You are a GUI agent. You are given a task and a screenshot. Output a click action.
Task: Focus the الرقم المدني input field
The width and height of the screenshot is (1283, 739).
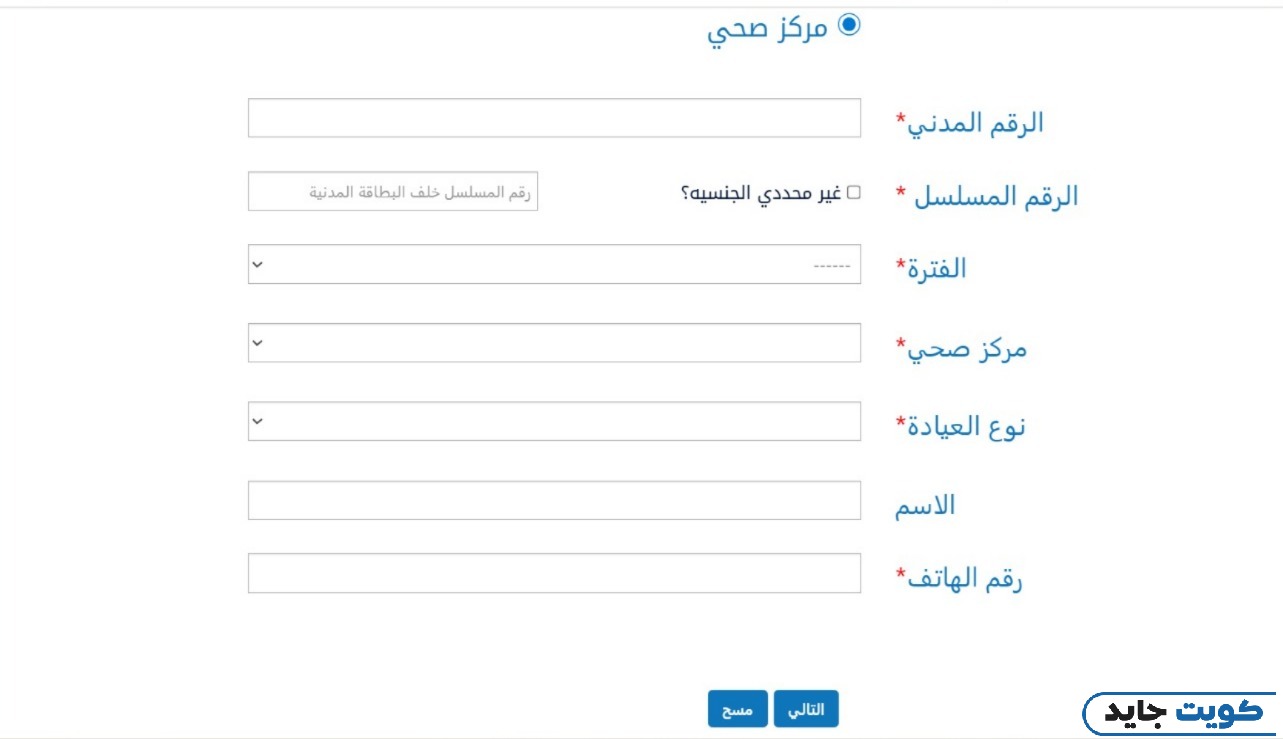(x=554, y=118)
